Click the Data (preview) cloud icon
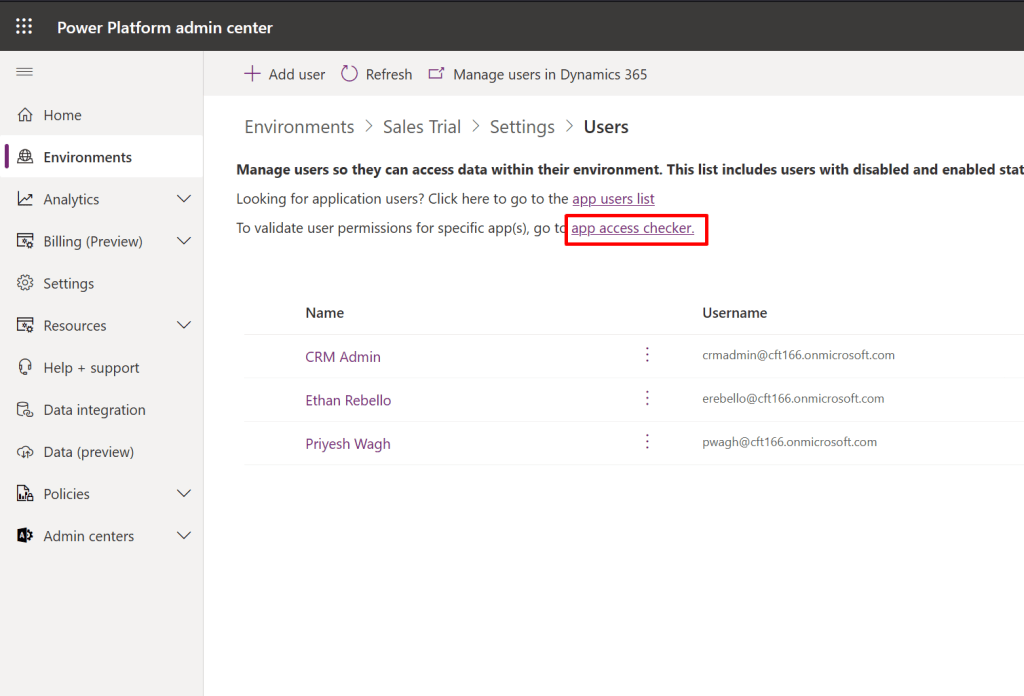This screenshot has height=696, width=1024. [25, 452]
